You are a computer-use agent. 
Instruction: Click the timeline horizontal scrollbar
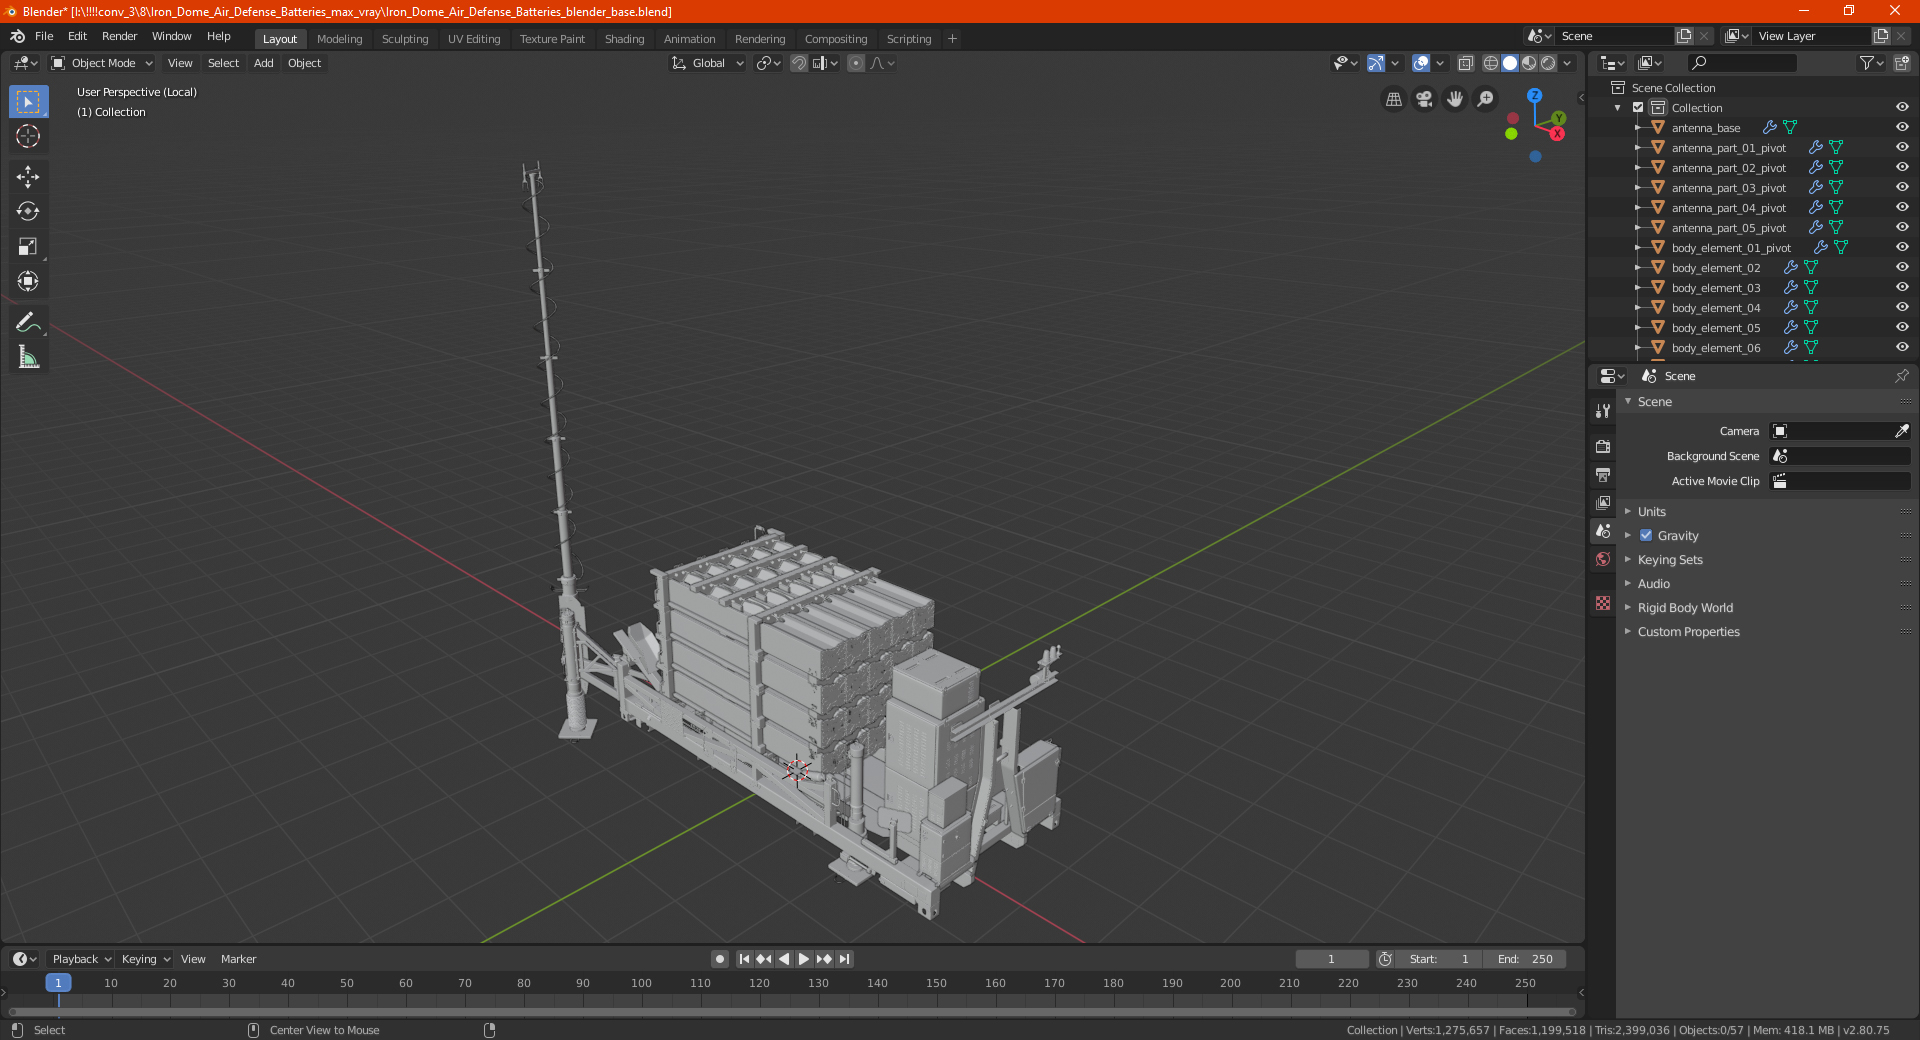[x=792, y=1012]
